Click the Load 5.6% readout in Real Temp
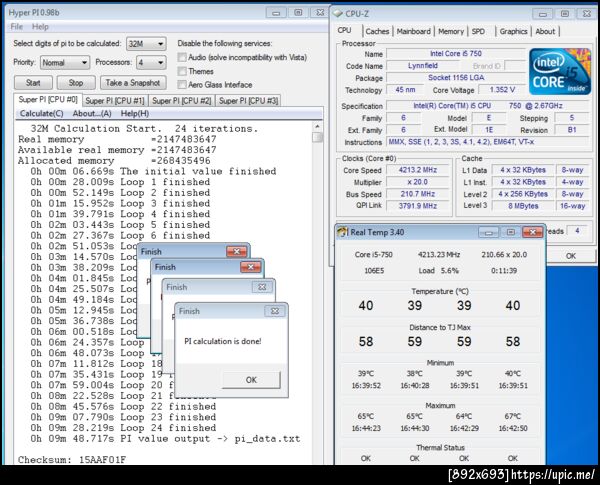The height and width of the screenshot is (485, 600). (x=439, y=271)
